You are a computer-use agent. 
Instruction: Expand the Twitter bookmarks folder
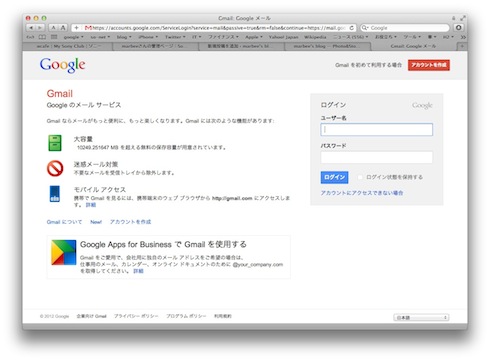[x=175, y=37]
